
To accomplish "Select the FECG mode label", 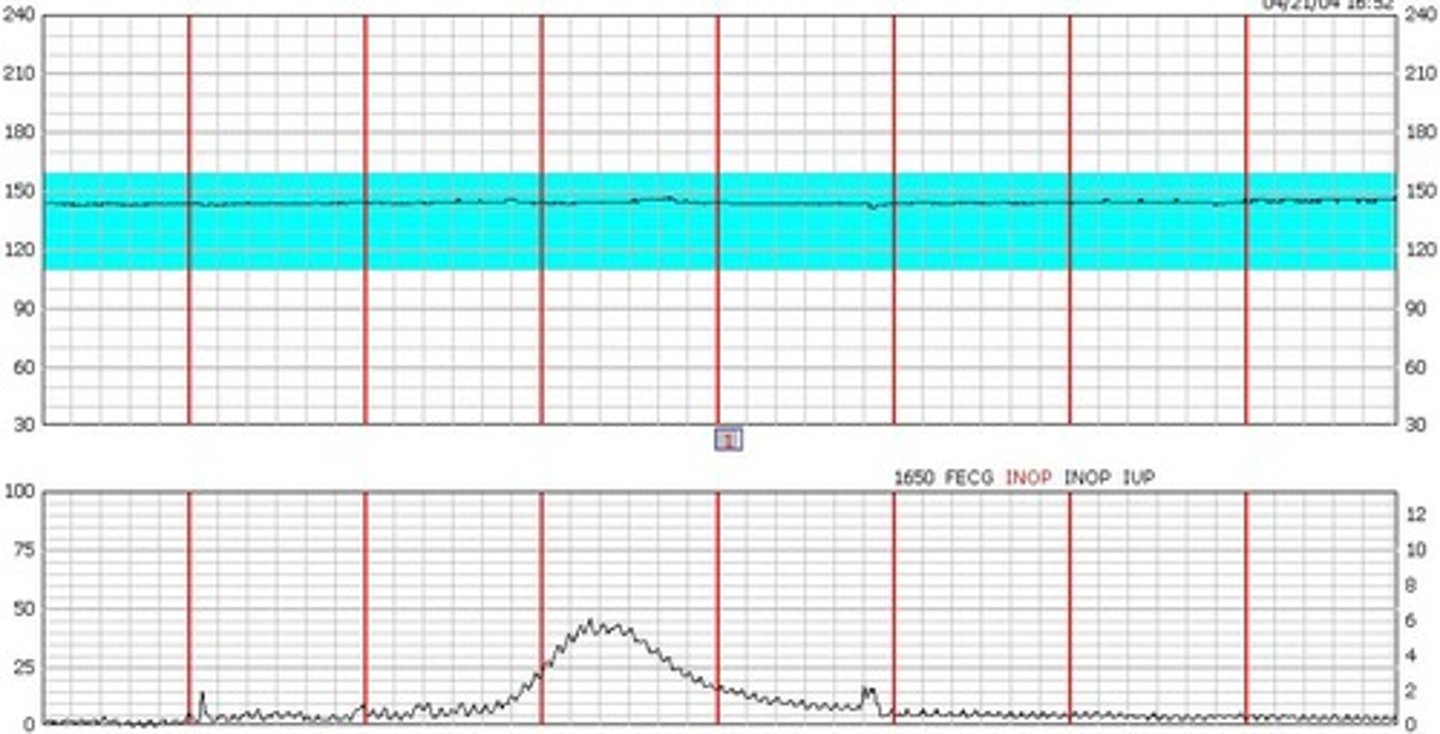I will (970, 478).
